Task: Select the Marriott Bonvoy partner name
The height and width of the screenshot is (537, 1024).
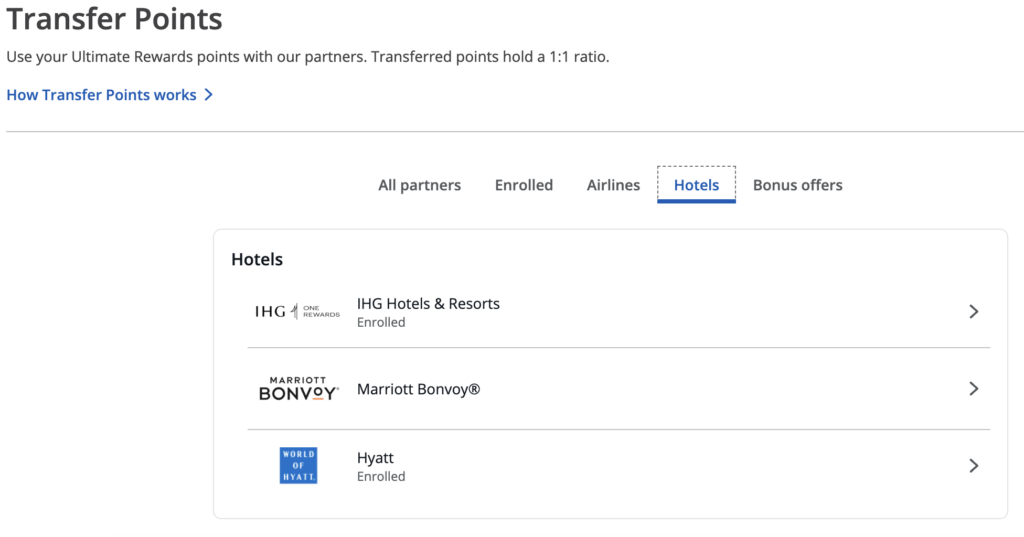Action: (418, 389)
